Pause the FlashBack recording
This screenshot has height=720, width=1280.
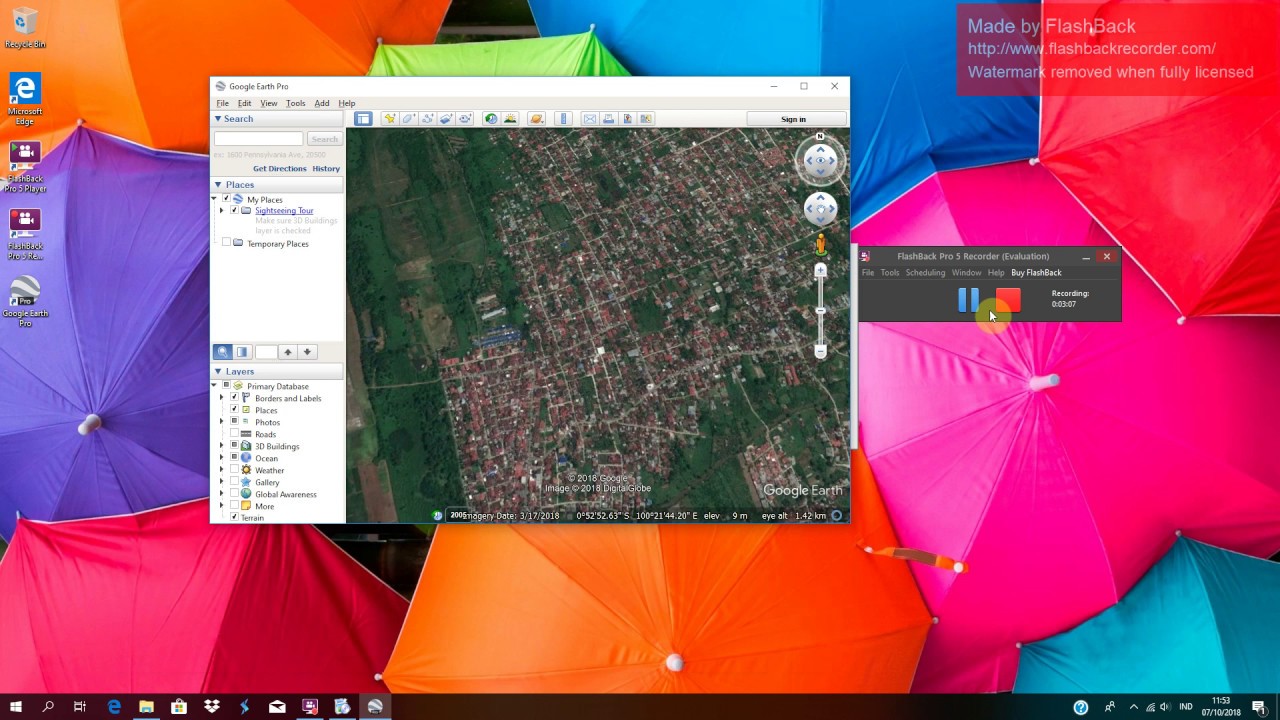(x=968, y=299)
